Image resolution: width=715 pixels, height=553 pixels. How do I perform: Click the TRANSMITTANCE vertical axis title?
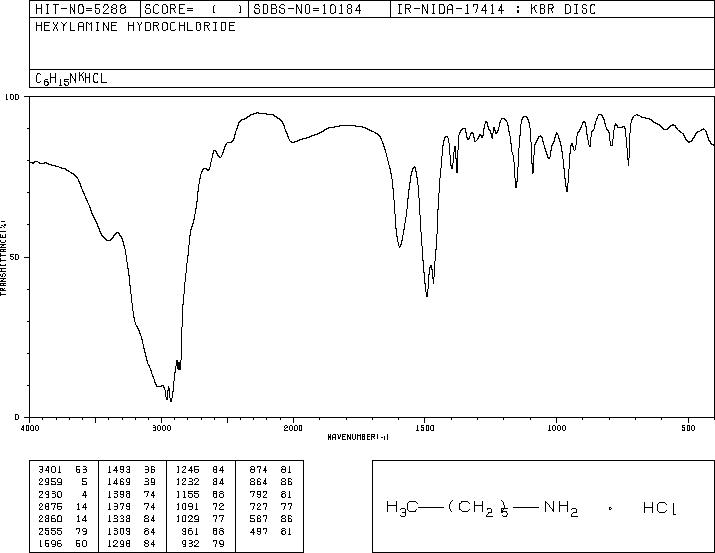(4, 258)
